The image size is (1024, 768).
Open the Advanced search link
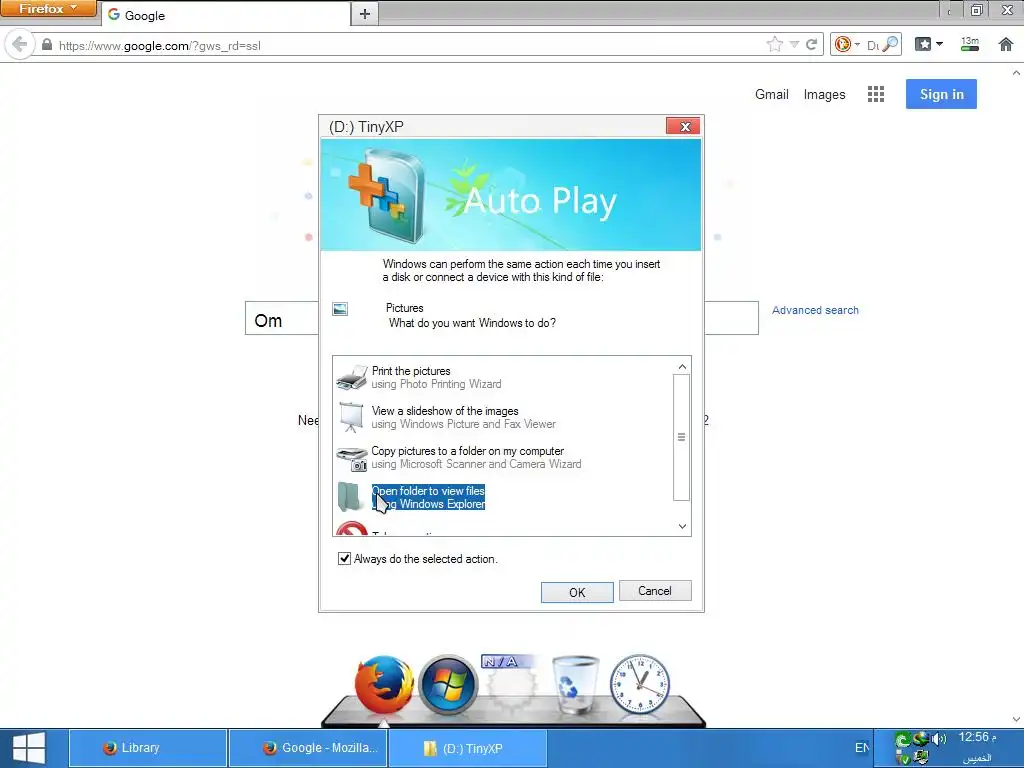[815, 310]
